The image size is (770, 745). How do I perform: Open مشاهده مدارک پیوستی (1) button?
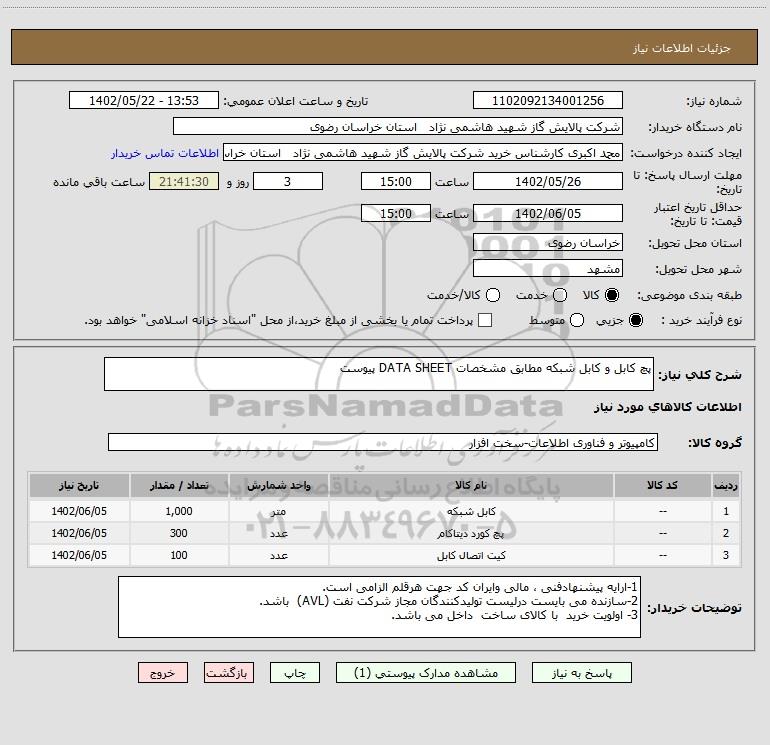[426, 673]
